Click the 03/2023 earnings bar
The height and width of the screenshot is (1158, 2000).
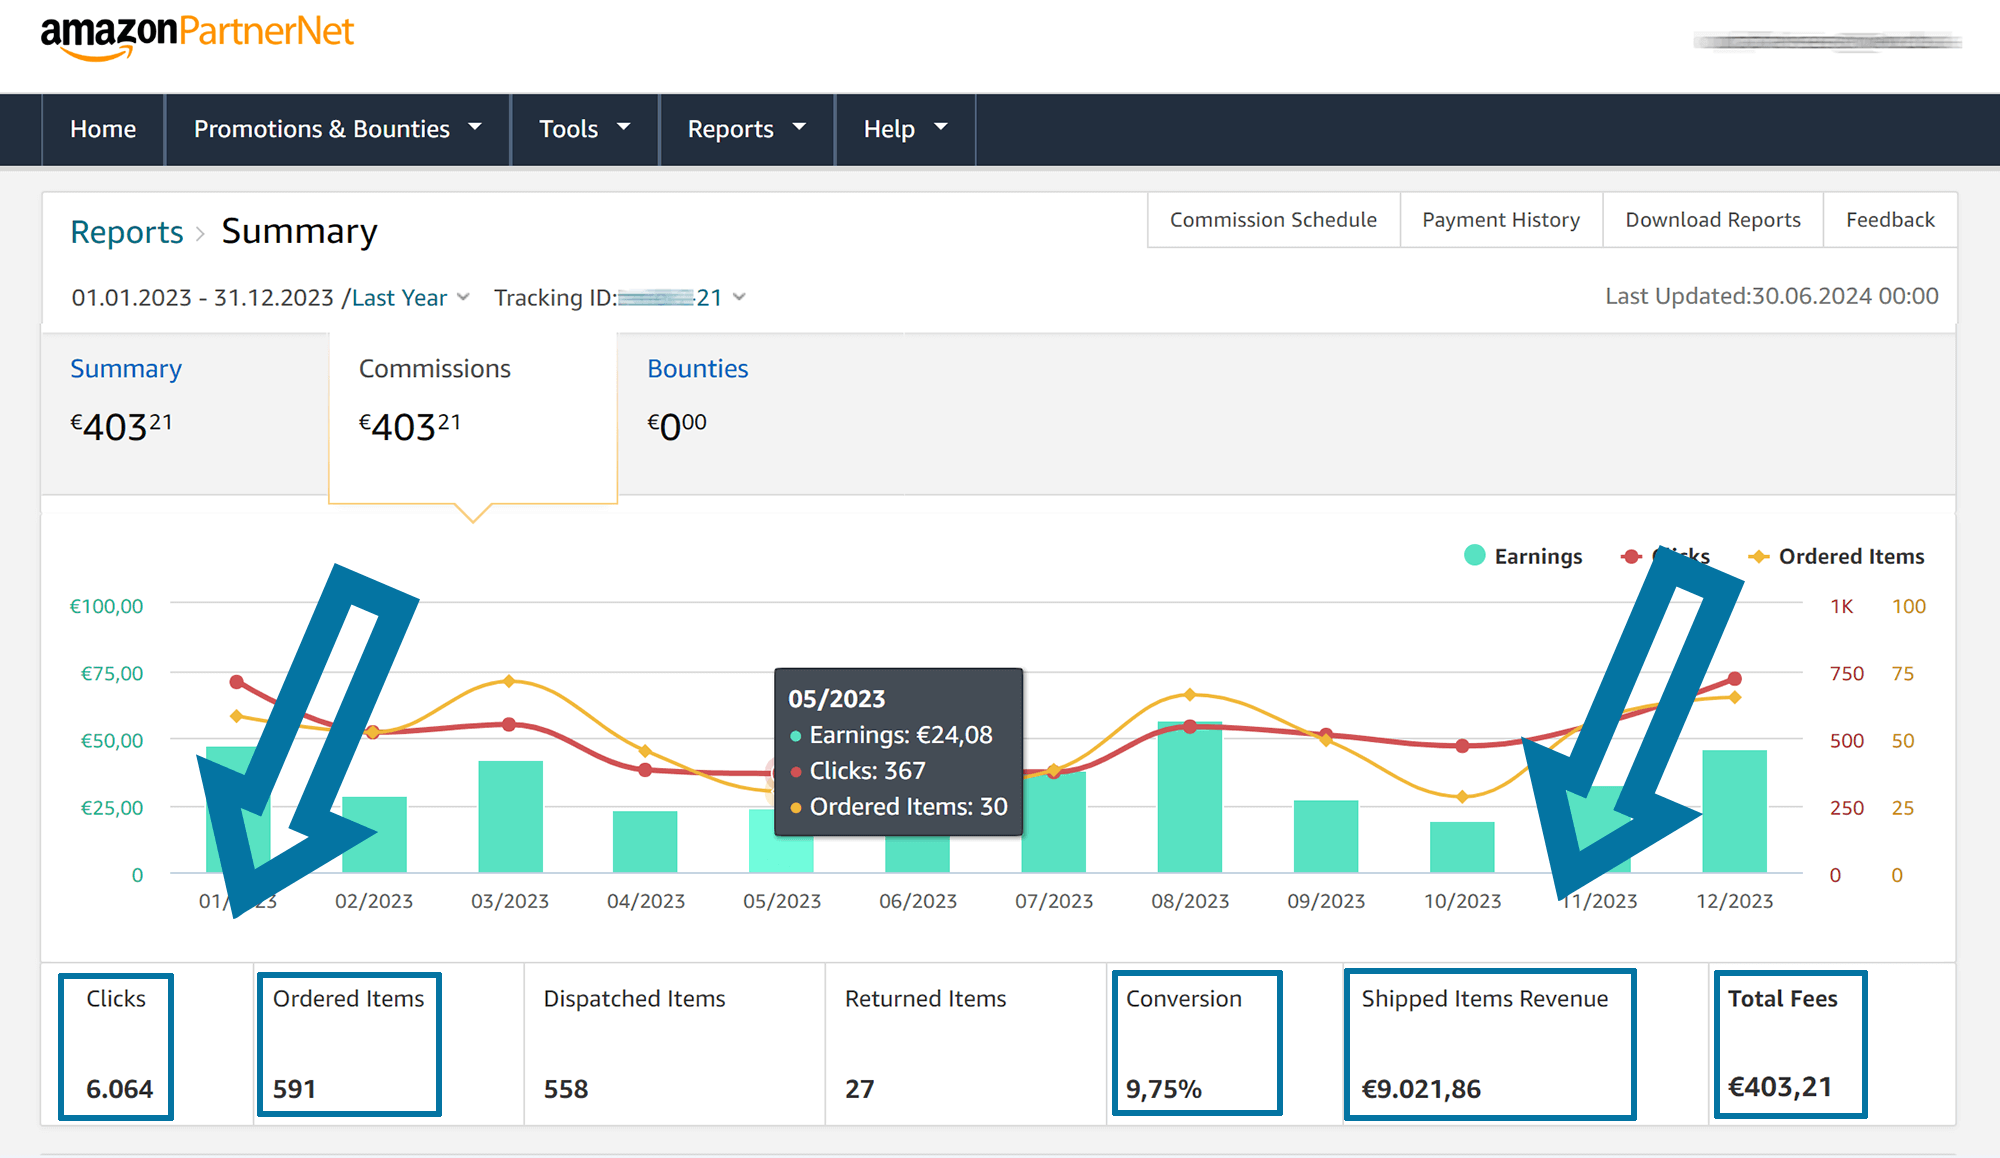(x=510, y=816)
